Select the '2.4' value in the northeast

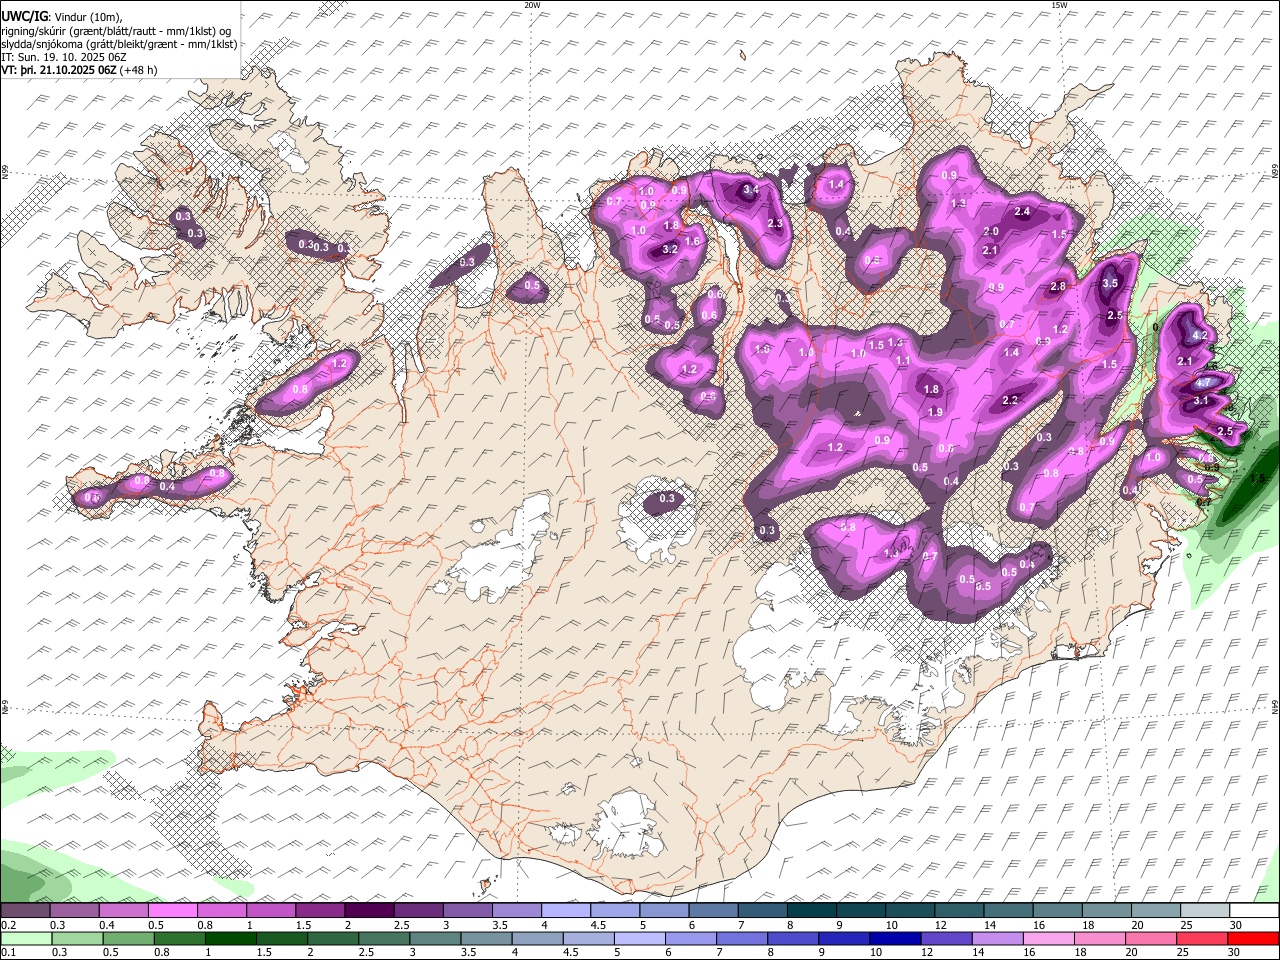(x=1022, y=212)
